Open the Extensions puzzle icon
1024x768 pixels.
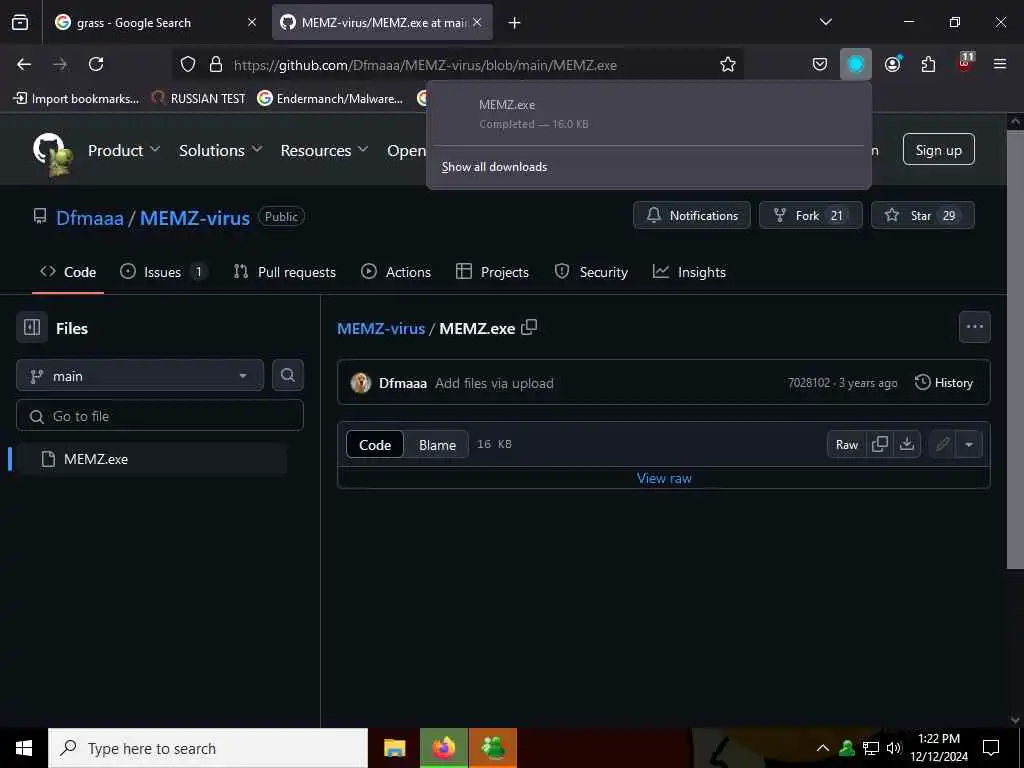pyautogui.click(x=928, y=64)
